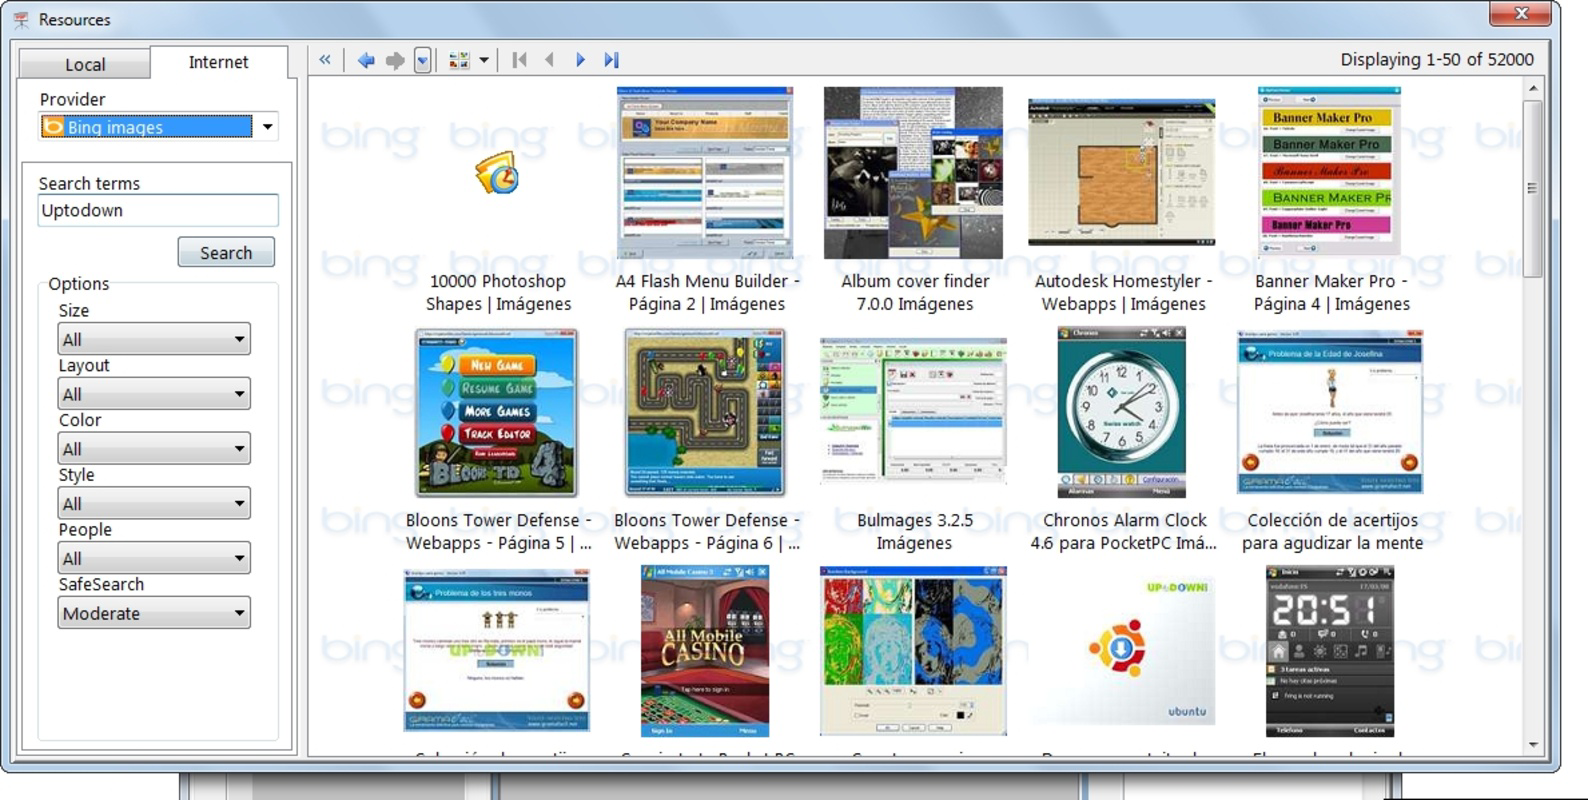Click the 'Displaying 1-50 of 52000' text
1588x800 pixels.
[1437, 60]
